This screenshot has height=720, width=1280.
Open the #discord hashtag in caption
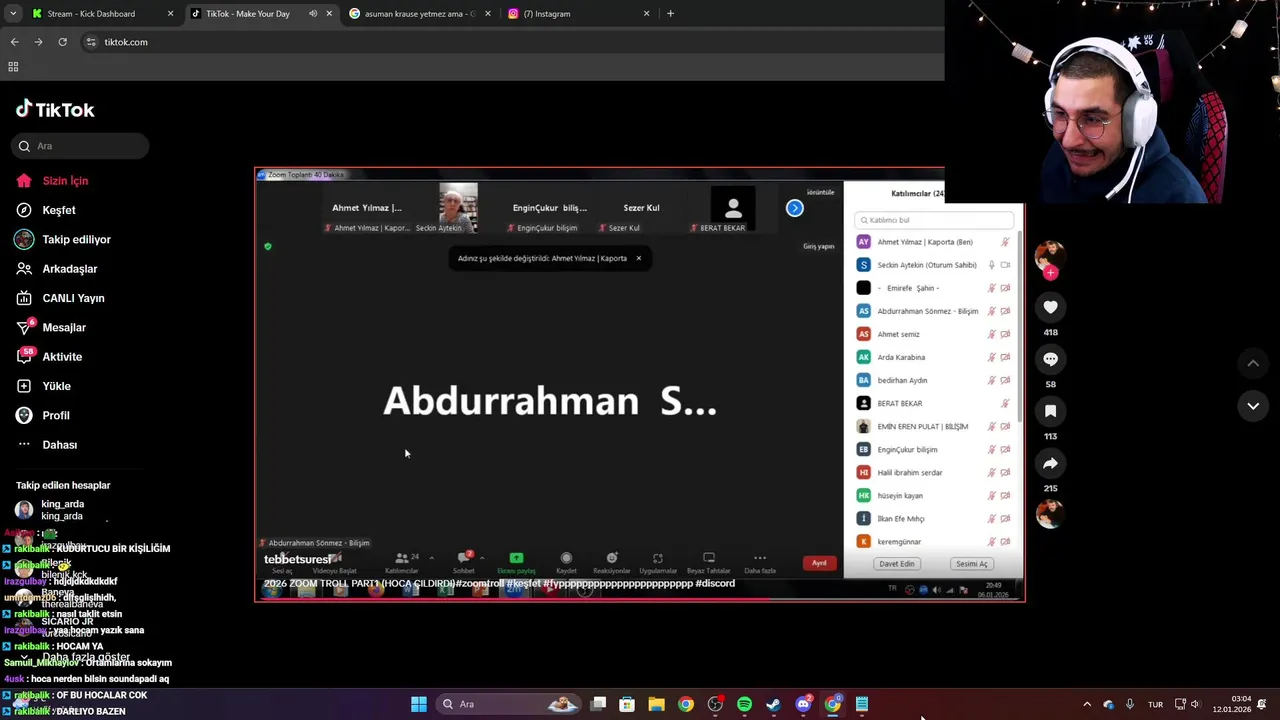[x=715, y=583]
